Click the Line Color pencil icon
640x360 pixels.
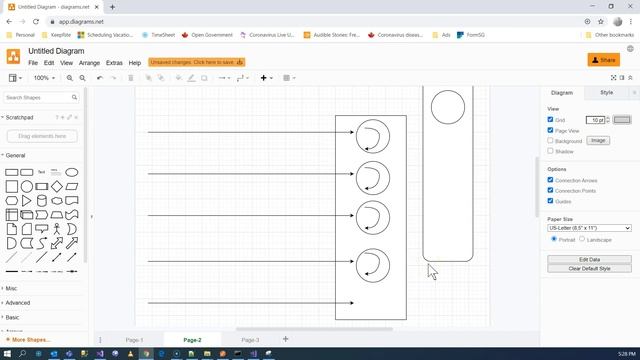coord(191,78)
